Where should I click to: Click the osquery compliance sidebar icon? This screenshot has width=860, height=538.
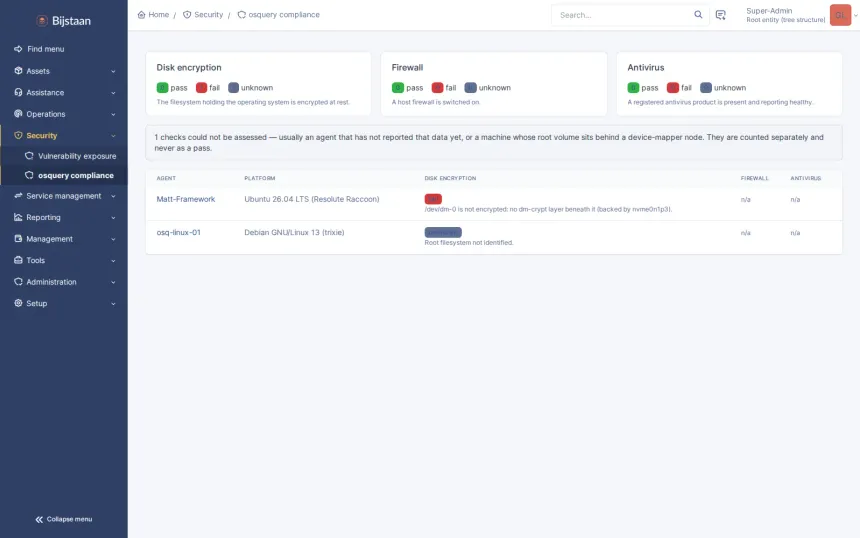tap(29, 175)
